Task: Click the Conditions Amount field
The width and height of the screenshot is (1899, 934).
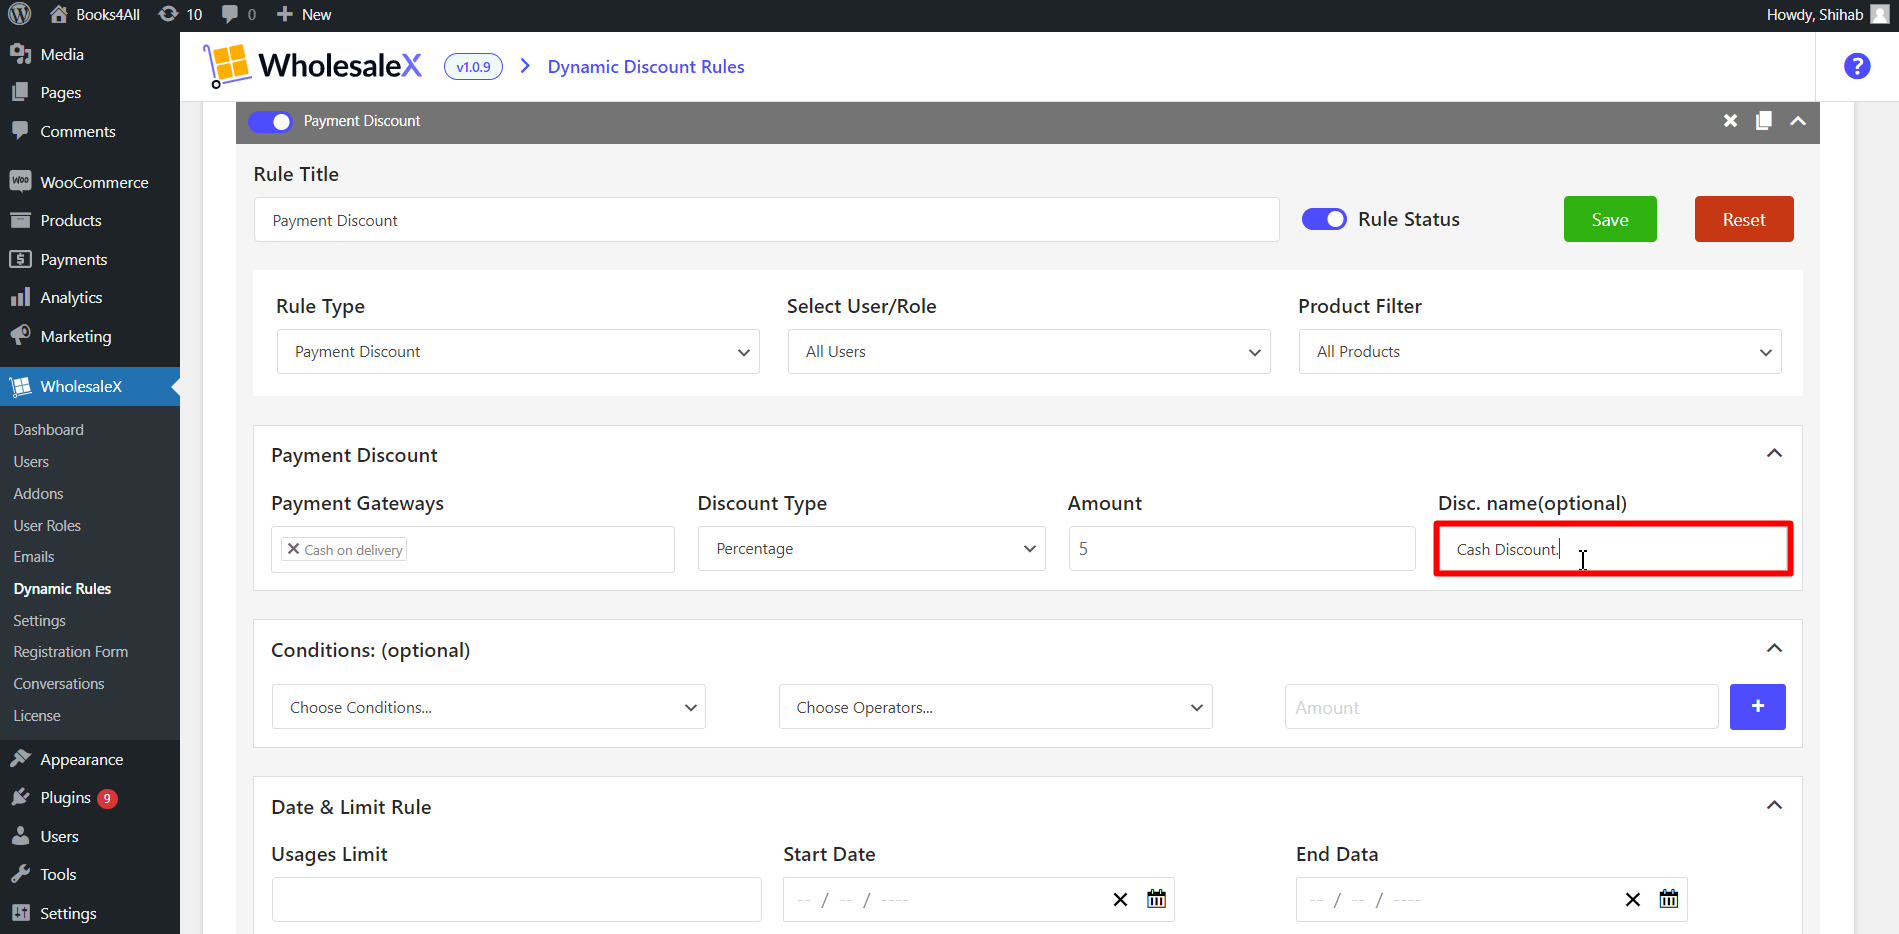Action: pyautogui.click(x=1501, y=707)
